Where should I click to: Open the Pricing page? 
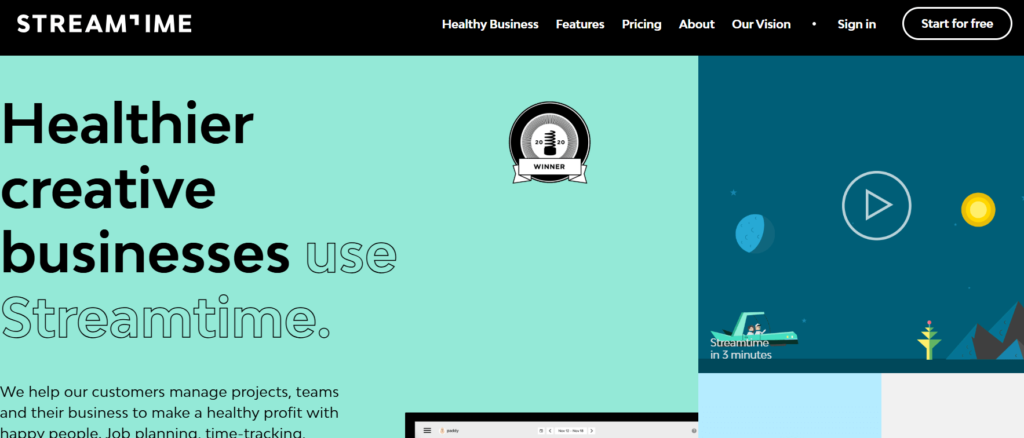[x=641, y=24]
